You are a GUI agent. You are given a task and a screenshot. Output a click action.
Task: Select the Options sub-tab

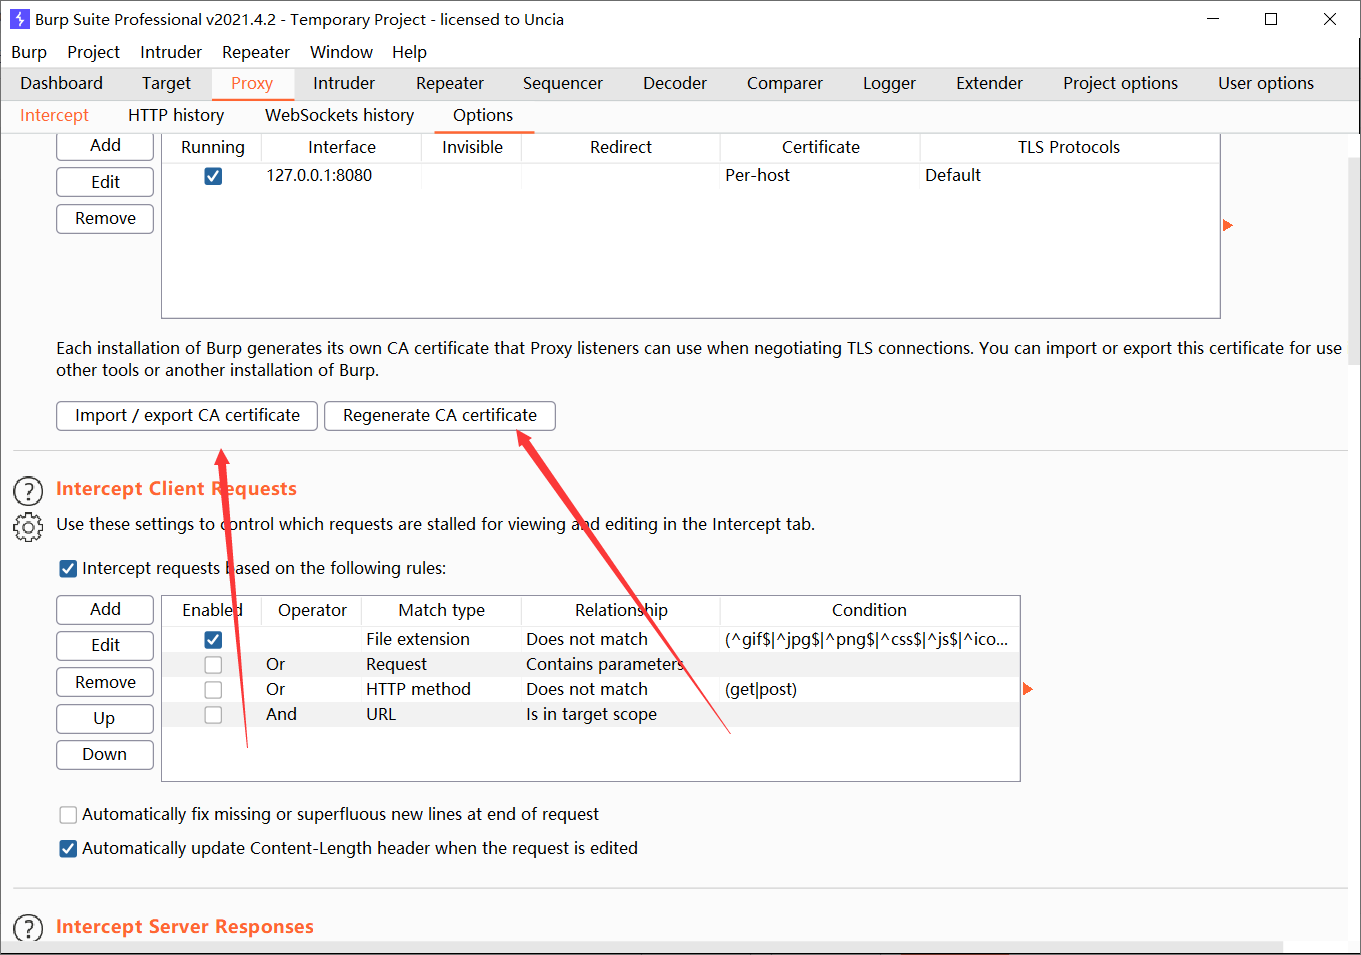[x=483, y=115]
